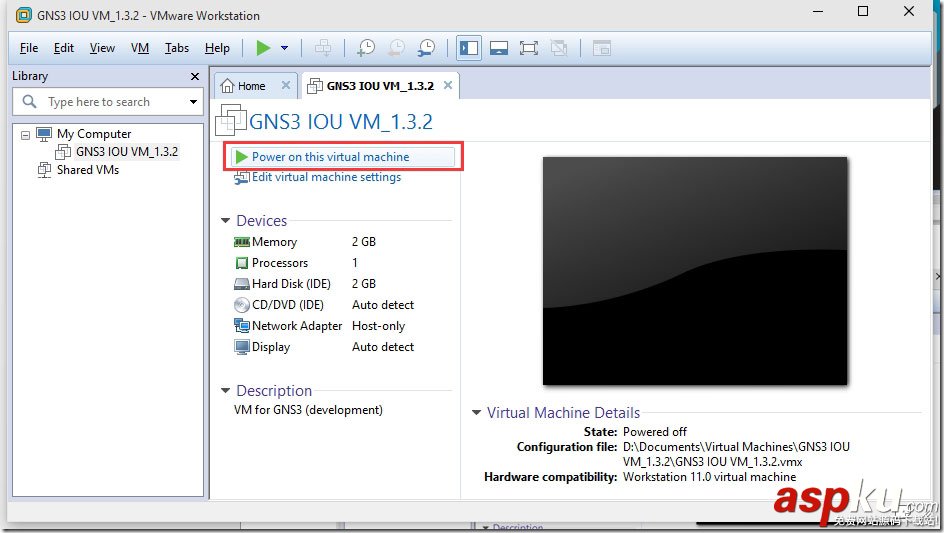Open the library search dropdown arrow
Viewport: 944px width, 533px height.
193,102
